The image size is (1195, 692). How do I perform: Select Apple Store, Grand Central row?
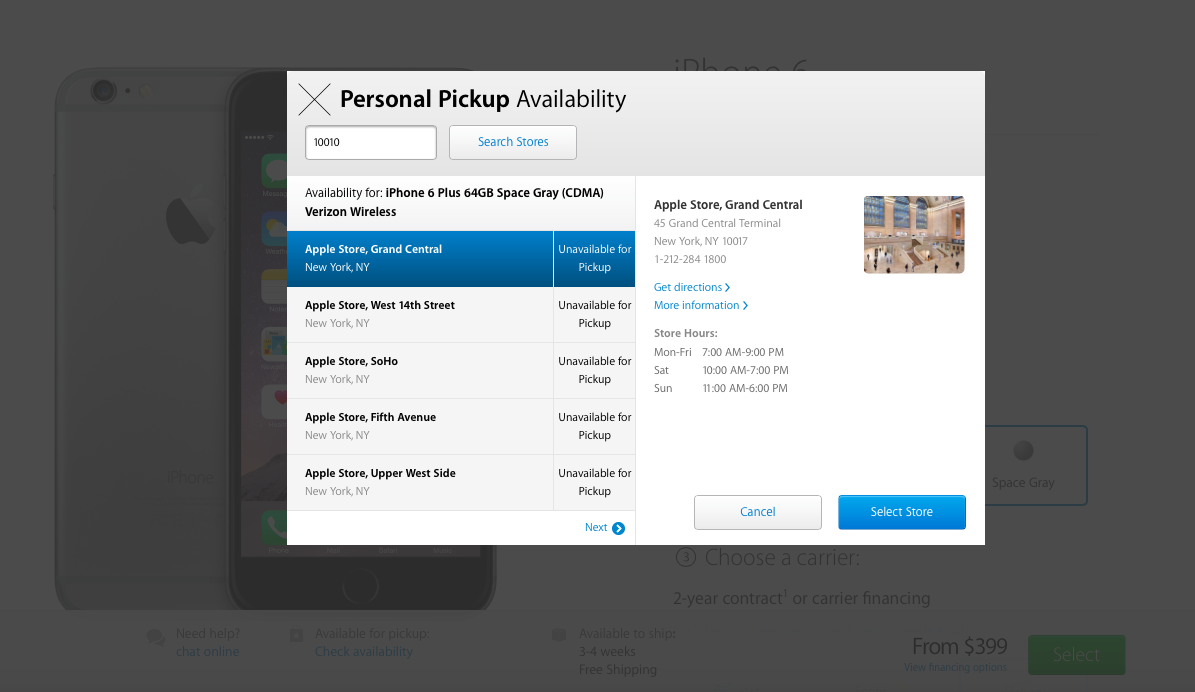[420, 259]
